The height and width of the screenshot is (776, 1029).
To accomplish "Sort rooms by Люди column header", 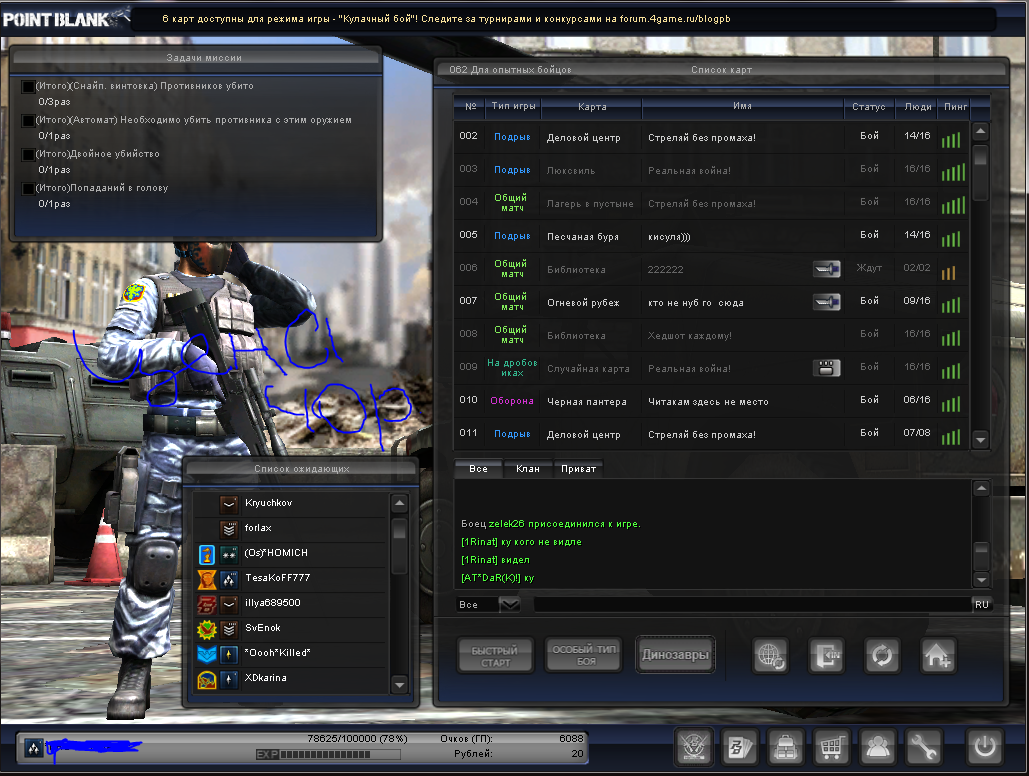I will (x=917, y=106).
